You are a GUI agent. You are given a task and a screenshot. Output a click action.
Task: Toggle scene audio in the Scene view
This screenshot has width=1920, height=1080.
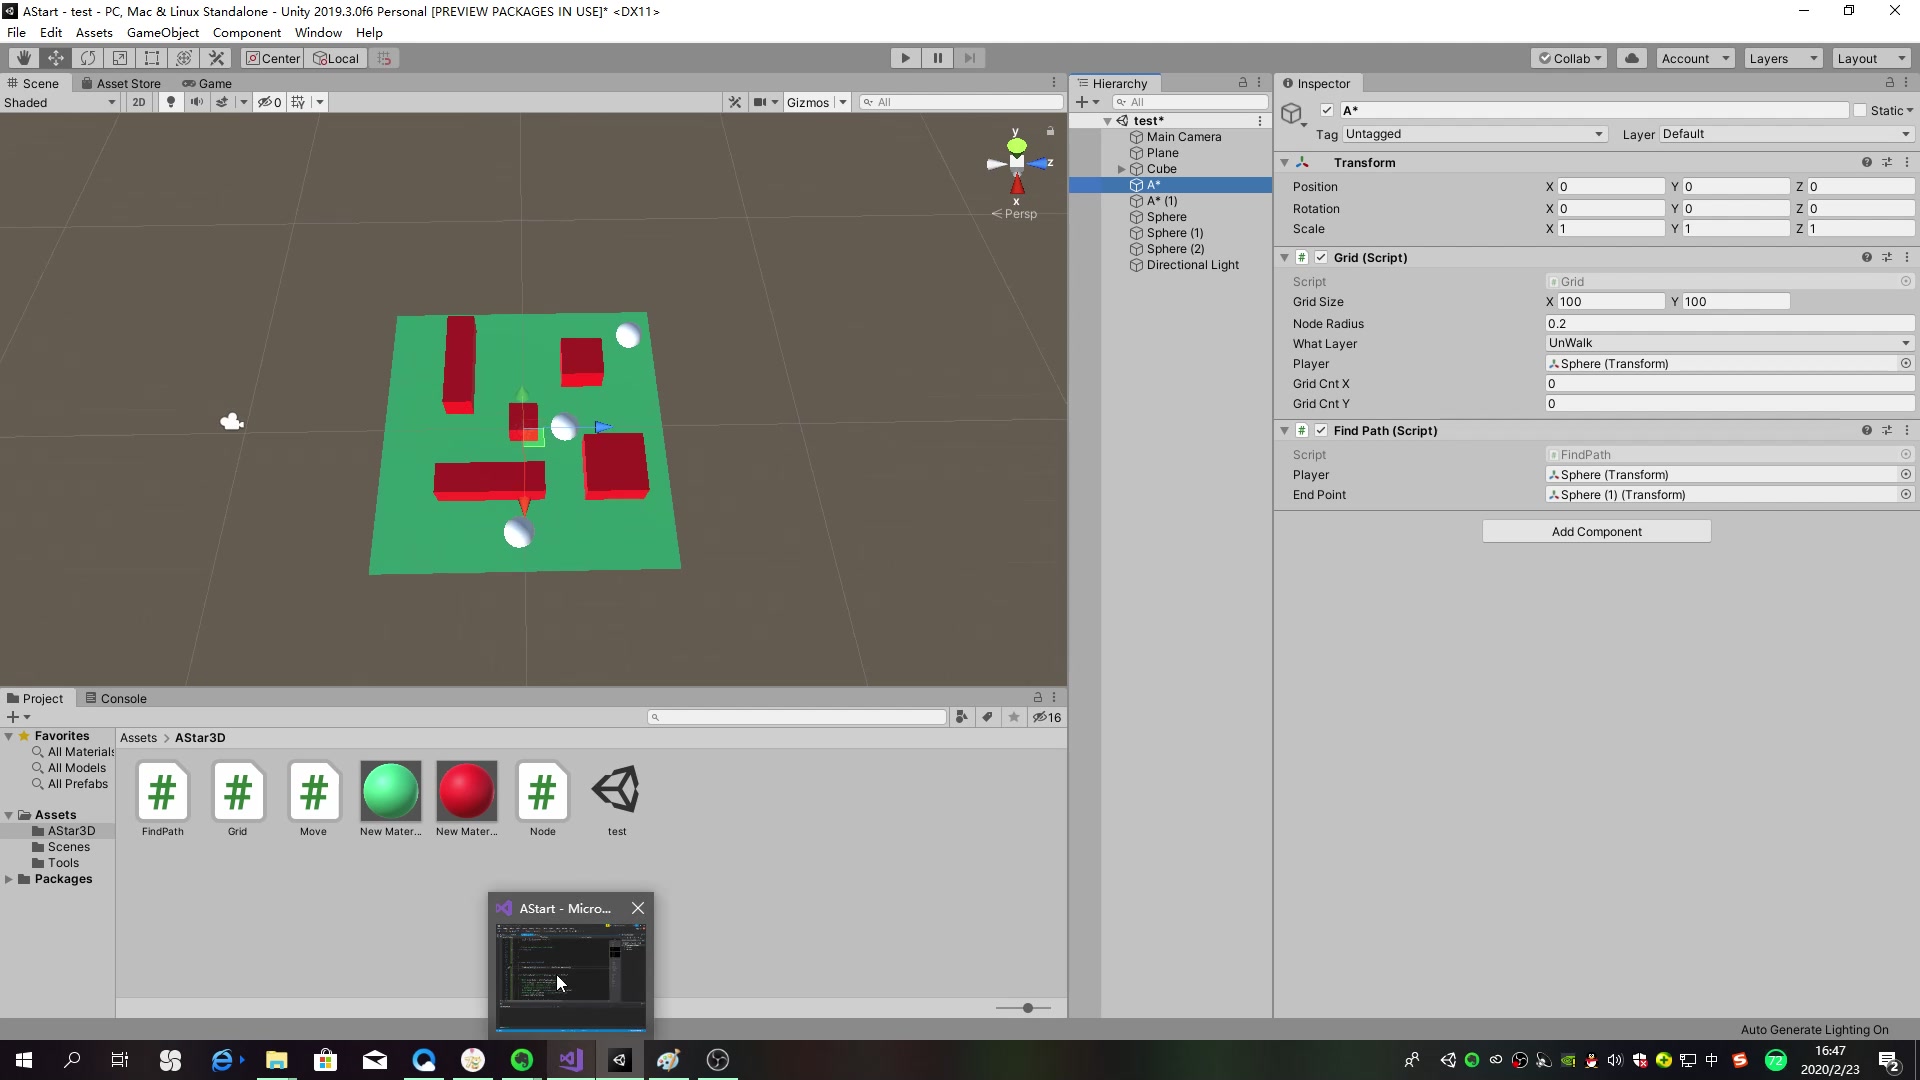[x=197, y=101]
